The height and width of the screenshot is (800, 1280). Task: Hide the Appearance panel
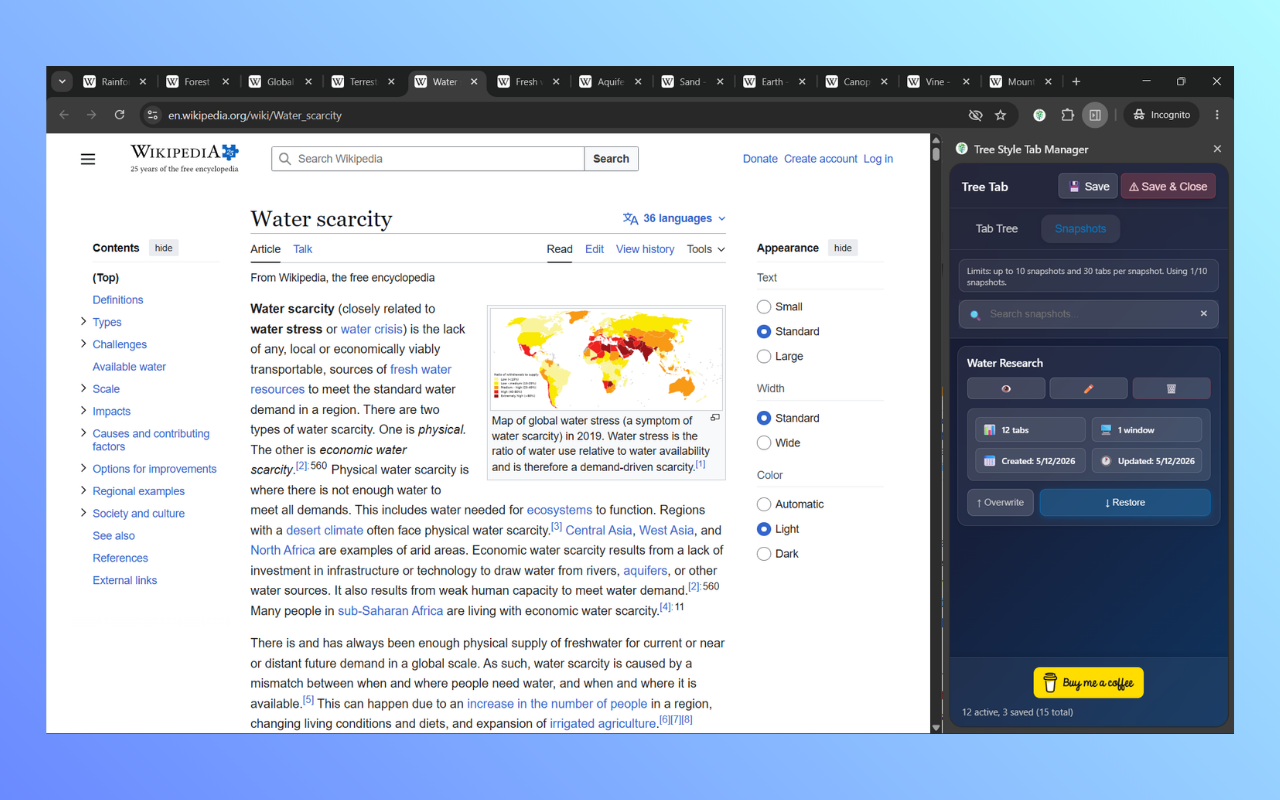(x=843, y=248)
